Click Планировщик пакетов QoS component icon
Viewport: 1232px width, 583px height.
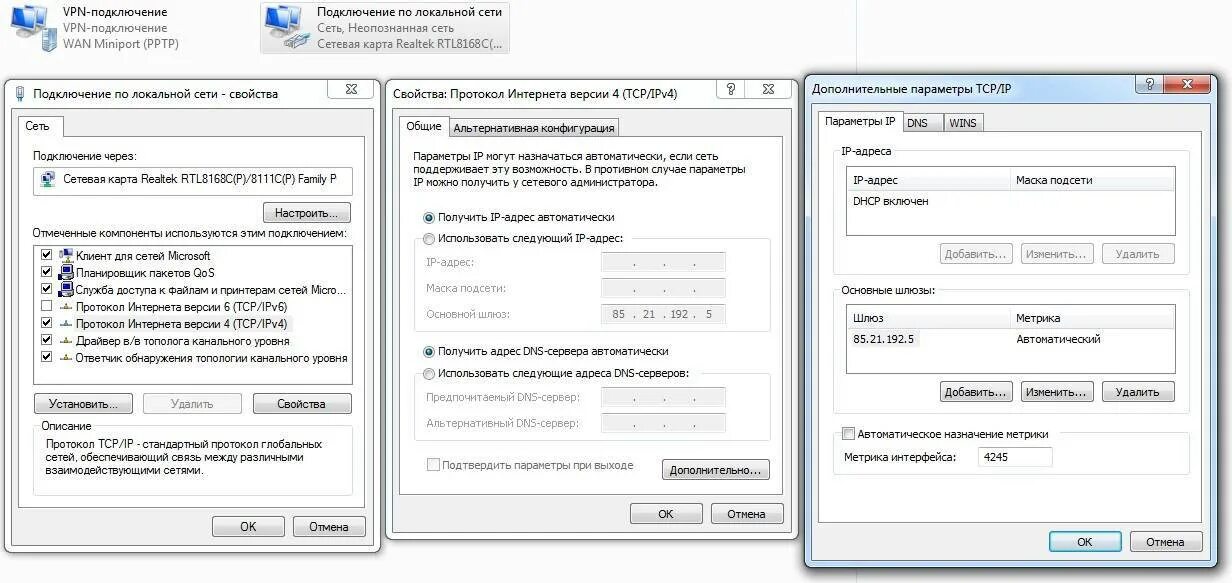pos(66,273)
